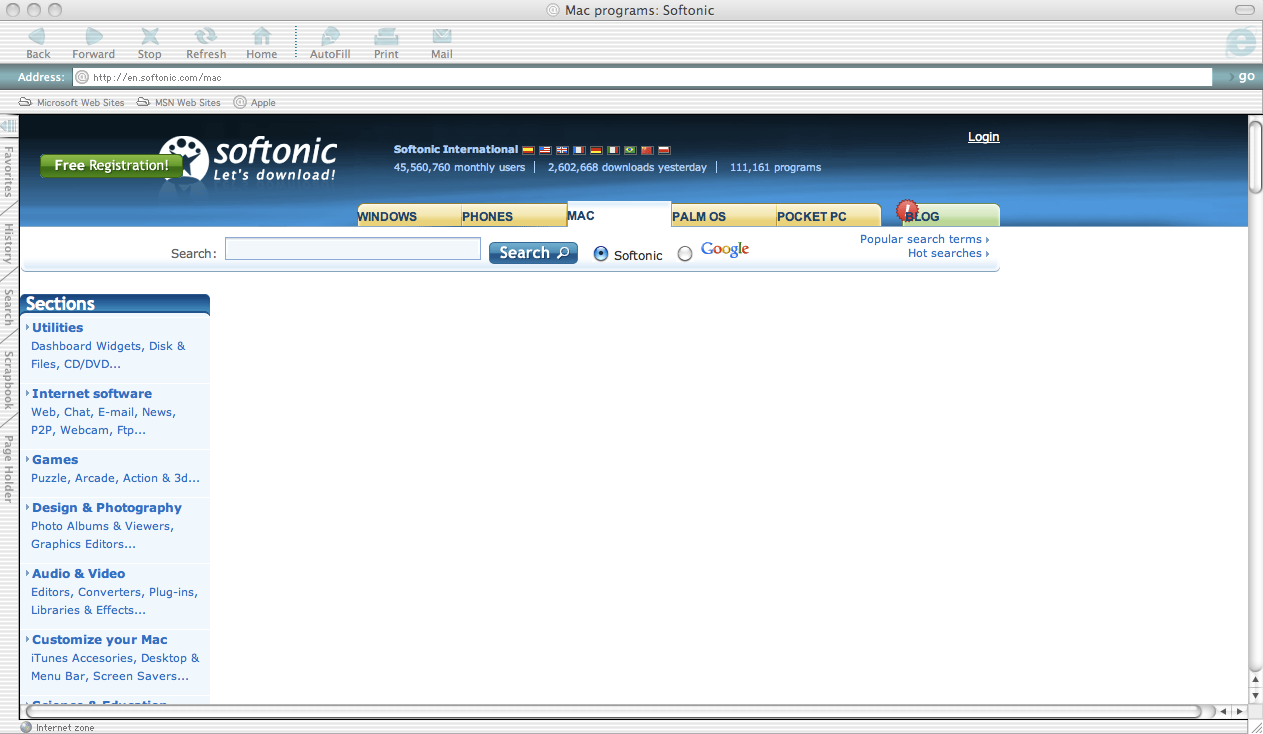This screenshot has width=1263, height=734.
Task: Reload the page using Refresh
Action: 206,43
